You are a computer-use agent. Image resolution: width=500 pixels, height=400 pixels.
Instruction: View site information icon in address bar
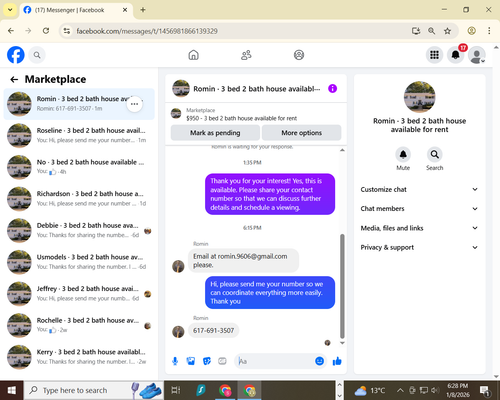tap(67, 31)
